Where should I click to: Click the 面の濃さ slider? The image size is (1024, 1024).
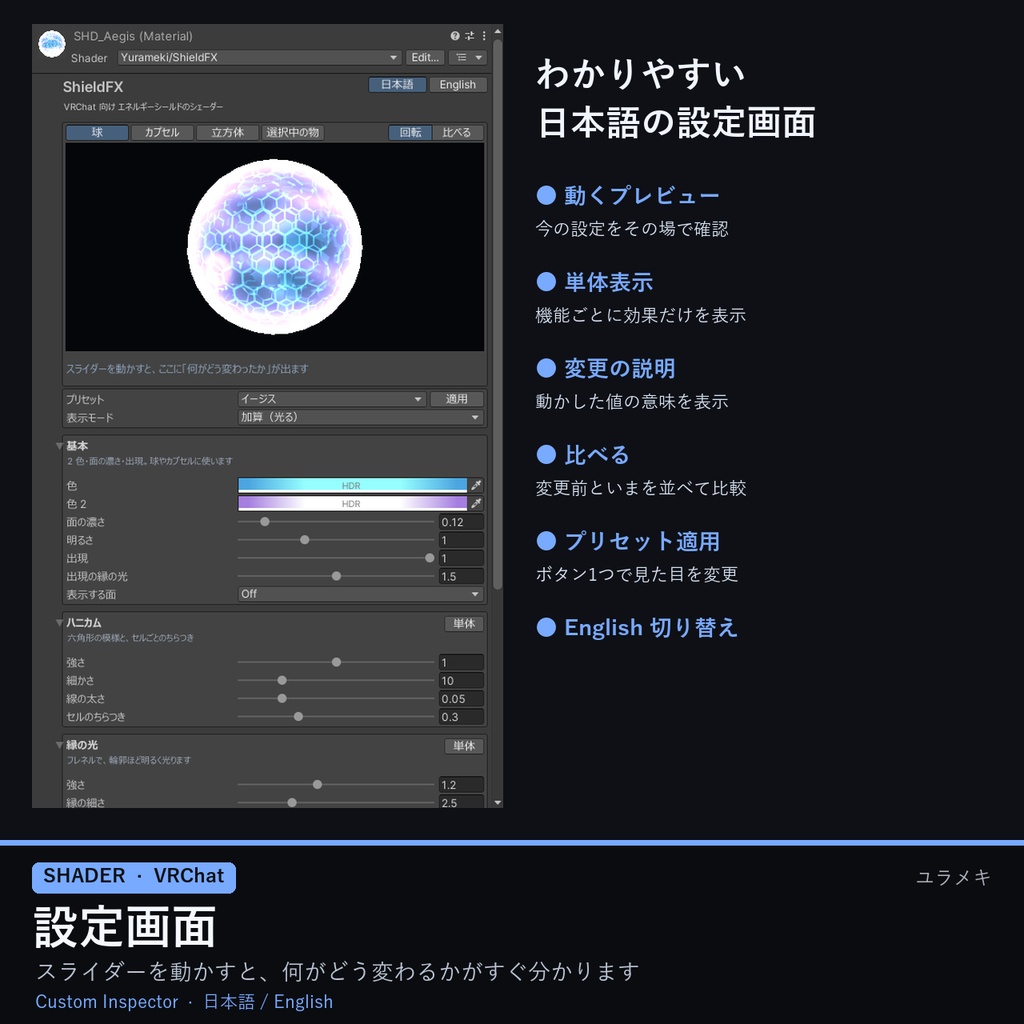pyautogui.click(x=336, y=522)
